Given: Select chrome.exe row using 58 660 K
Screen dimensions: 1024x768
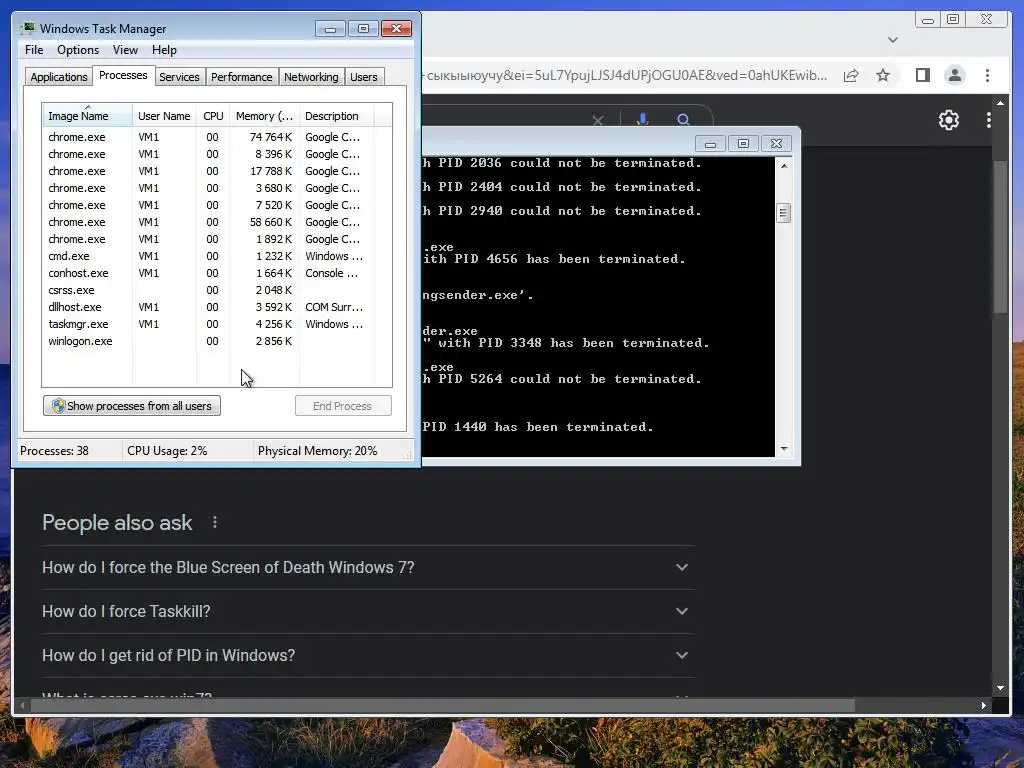Looking at the screenshot, I should point(217,222).
